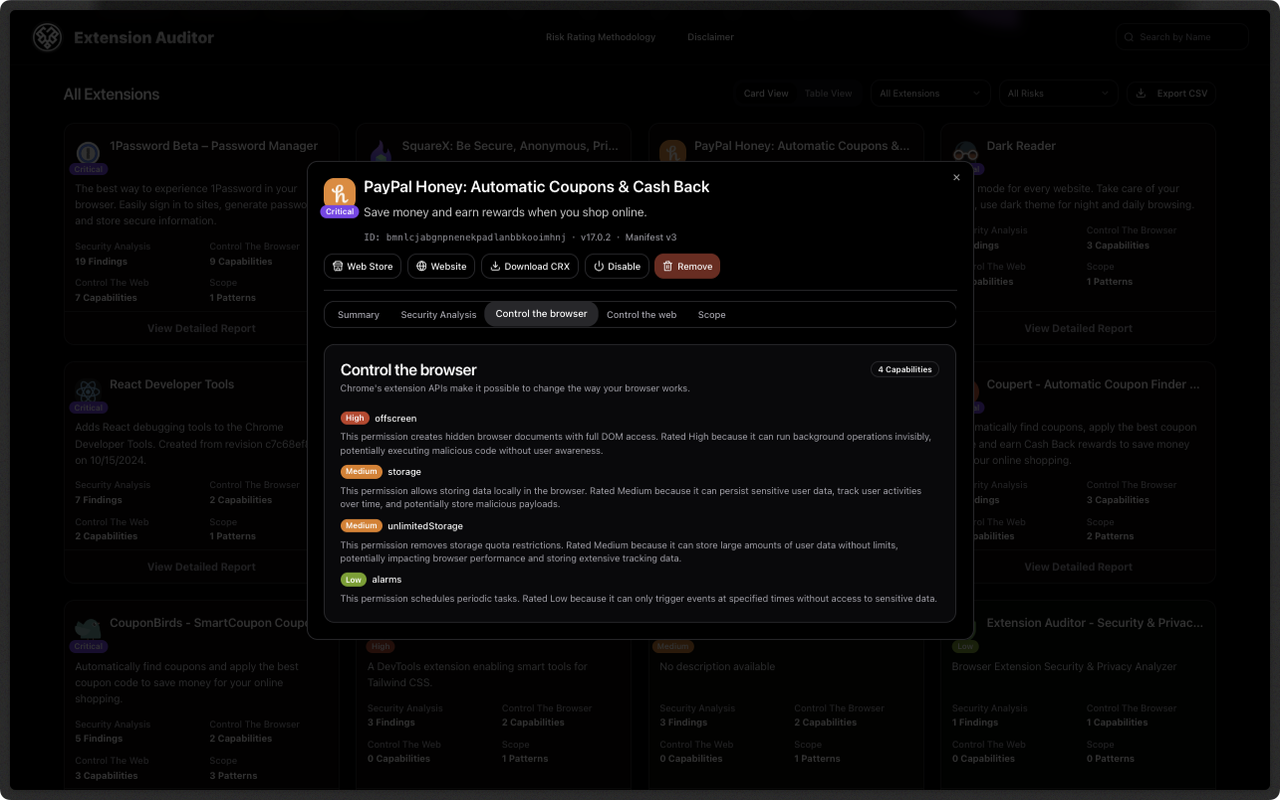The image size is (1280, 800).
Task: Switch to Card View
Action: click(766, 93)
